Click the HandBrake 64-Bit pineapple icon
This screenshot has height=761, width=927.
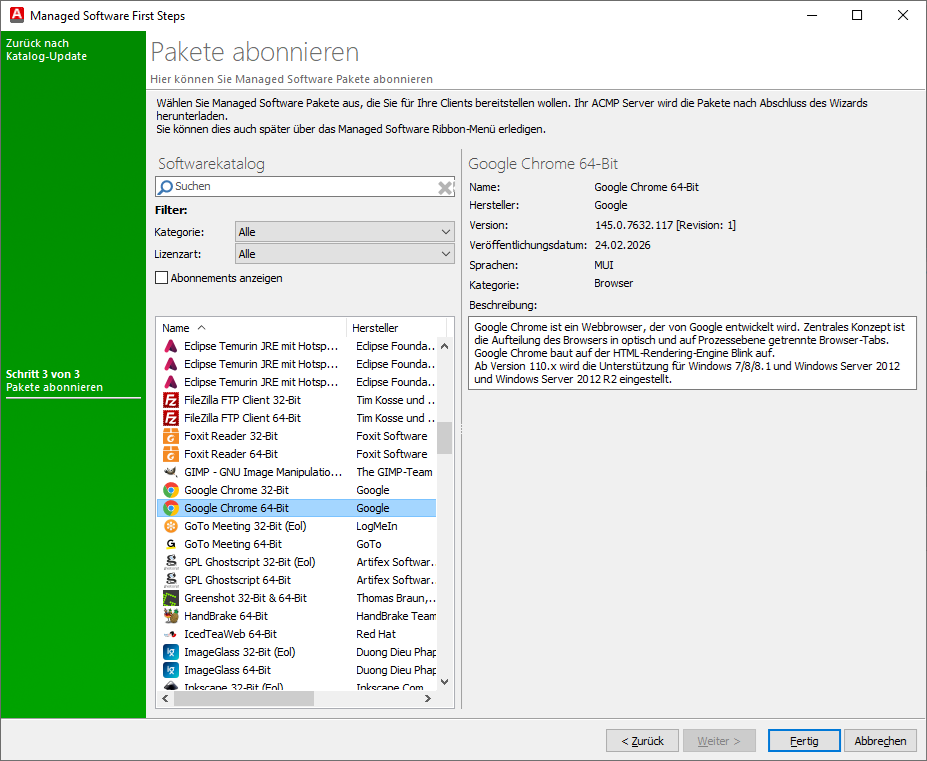(171, 616)
